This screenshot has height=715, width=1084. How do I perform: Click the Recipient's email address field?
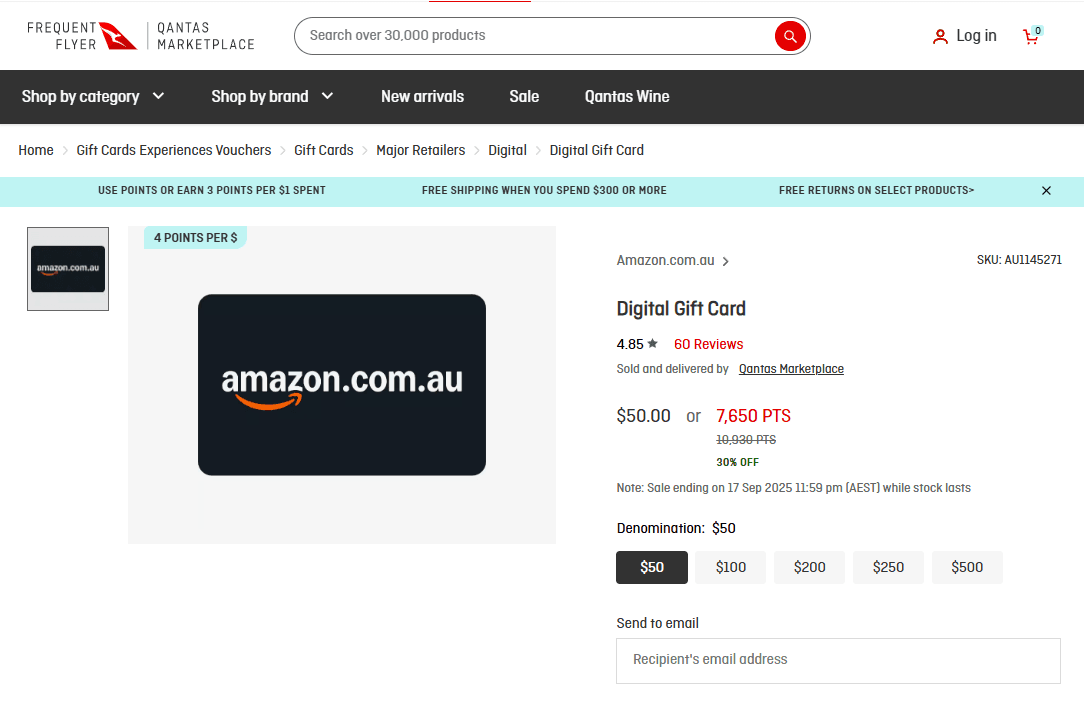[838, 660]
